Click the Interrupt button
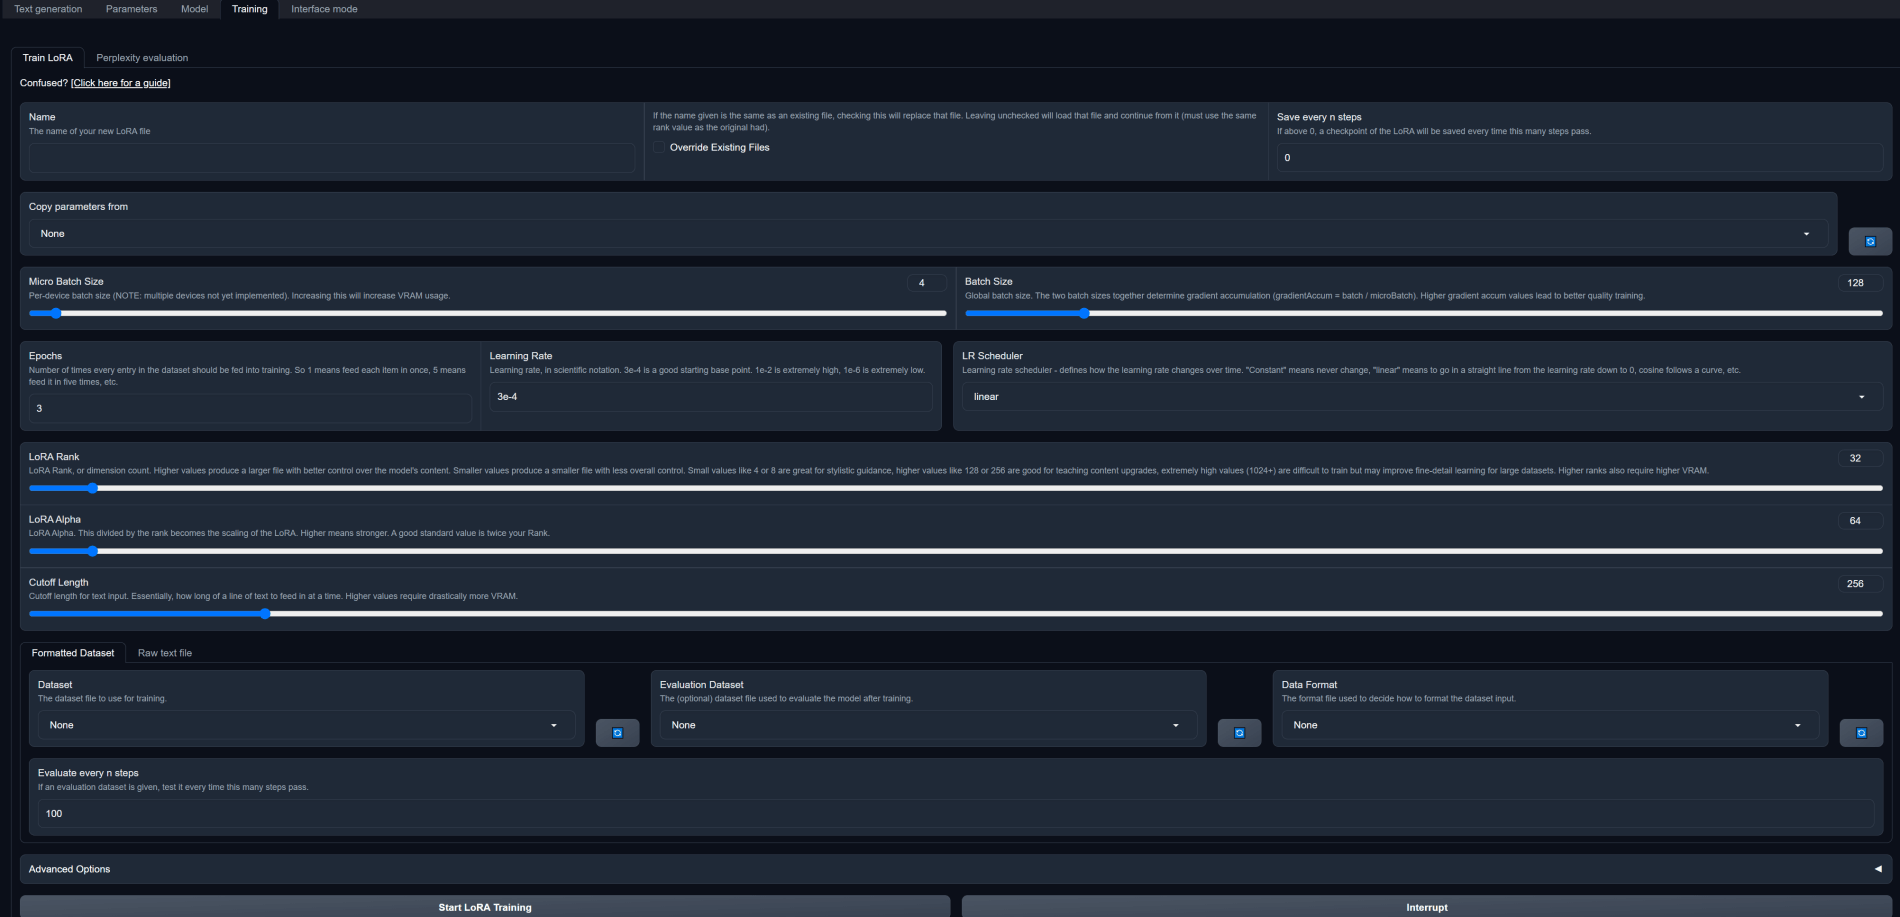This screenshot has height=917, width=1900. click(x=1427, y=907)
